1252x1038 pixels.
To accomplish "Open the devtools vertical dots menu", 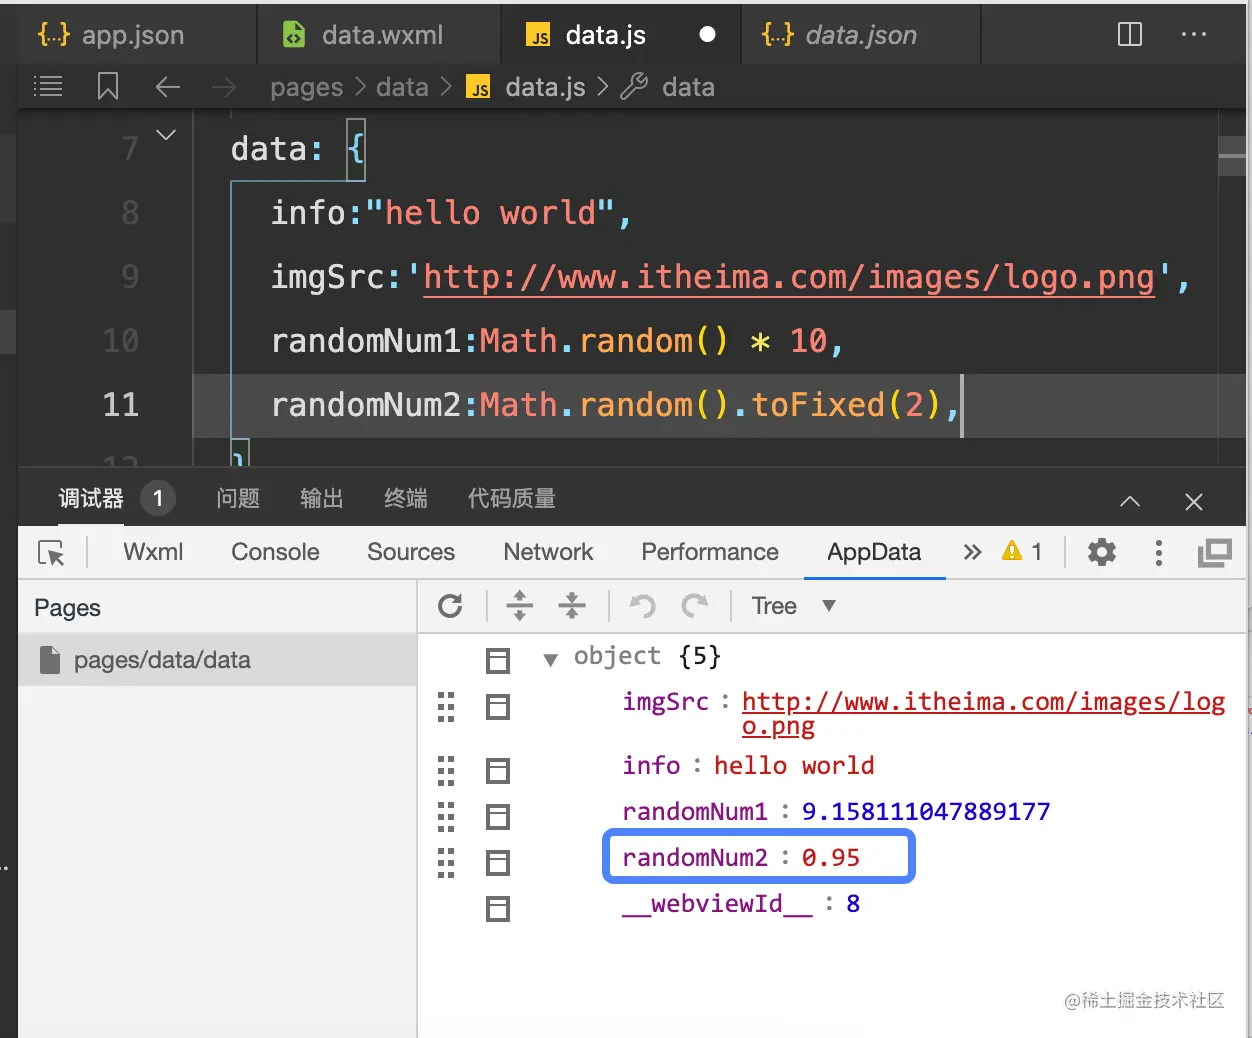I will click(x=1159, y=553).
